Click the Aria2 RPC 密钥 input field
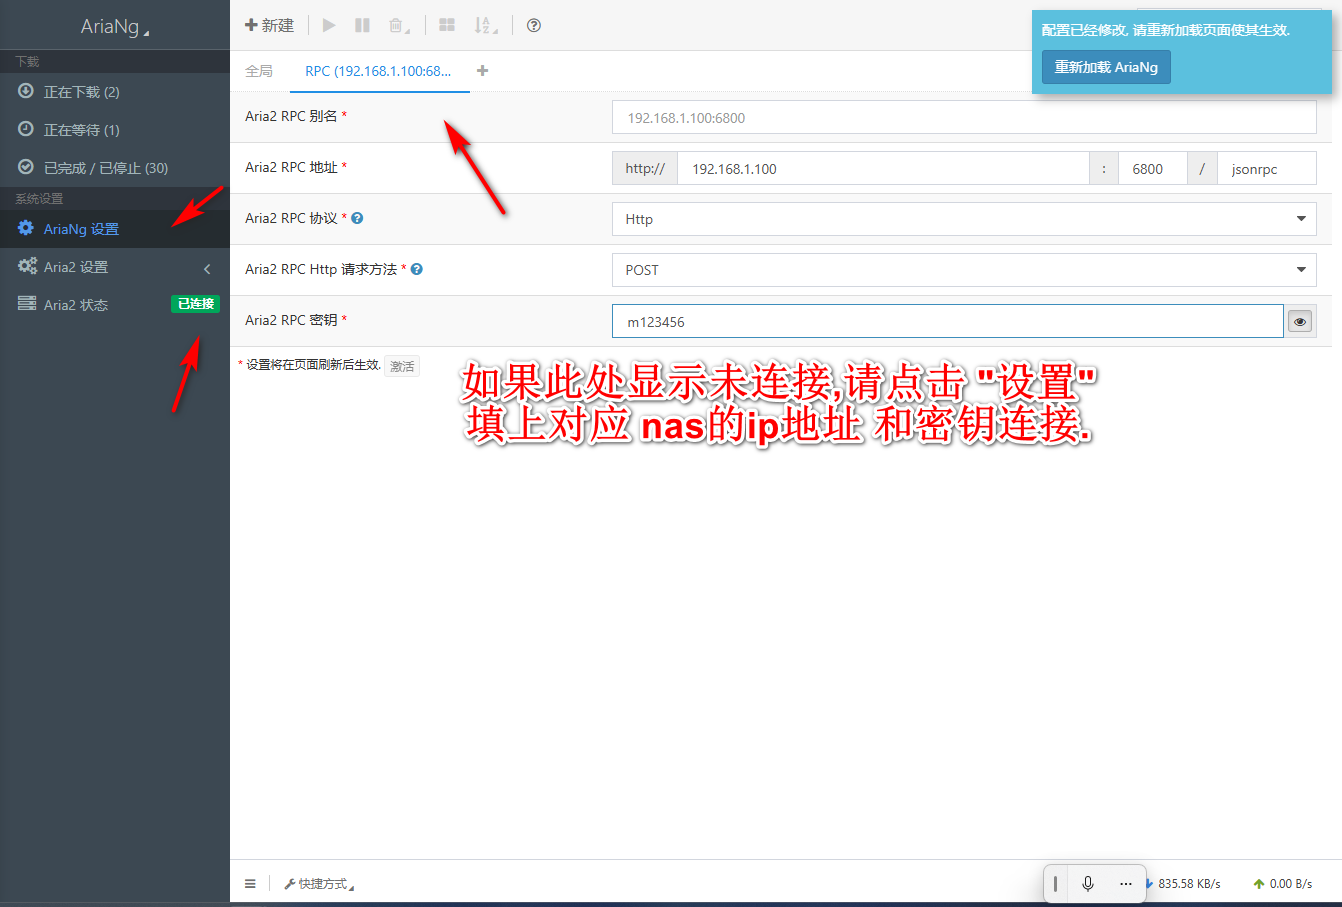Image resolution: width=1342 pixels, height=907 pixels. tap(947, 321)
